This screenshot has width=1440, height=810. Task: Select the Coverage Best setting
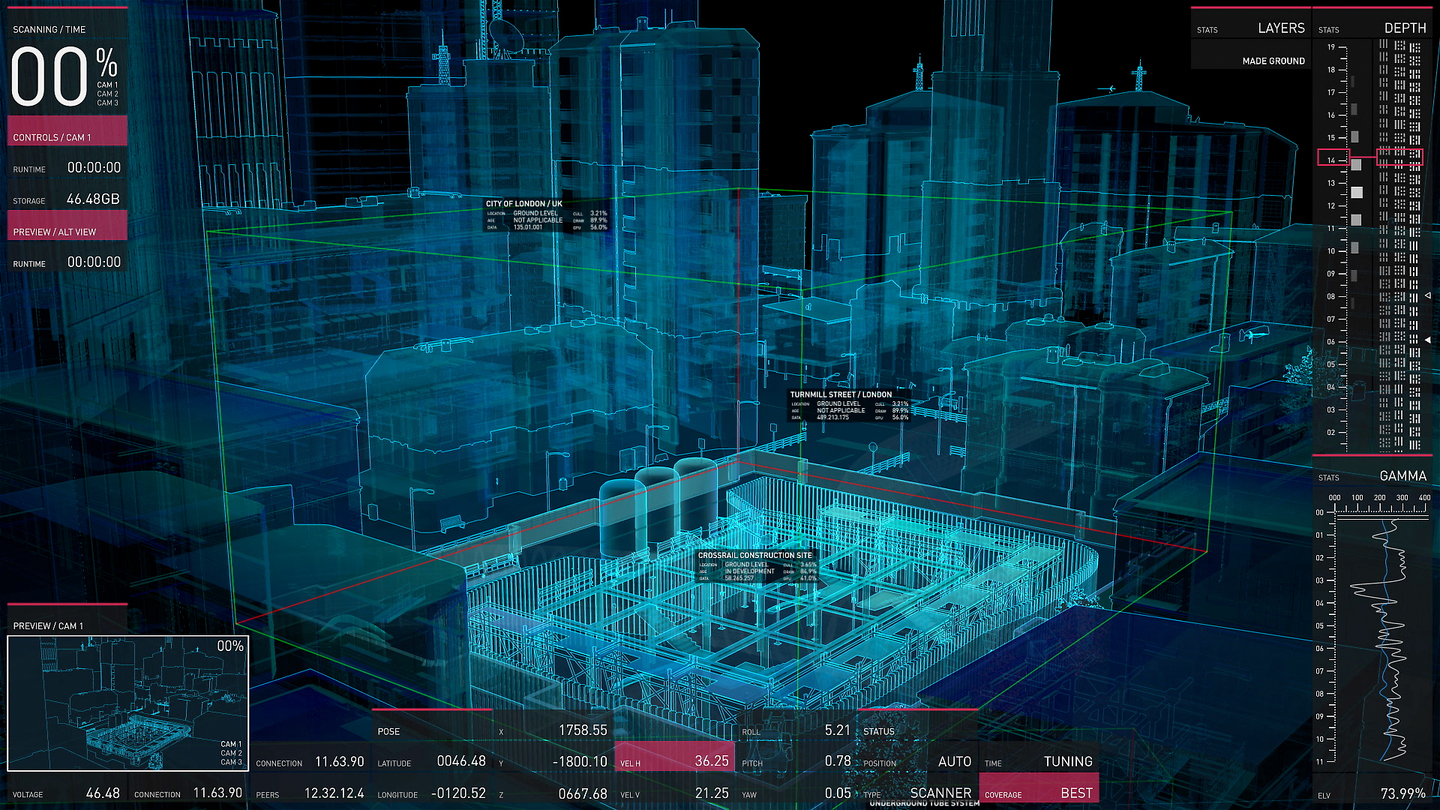pyautogui.click(x=1038, y=790)
